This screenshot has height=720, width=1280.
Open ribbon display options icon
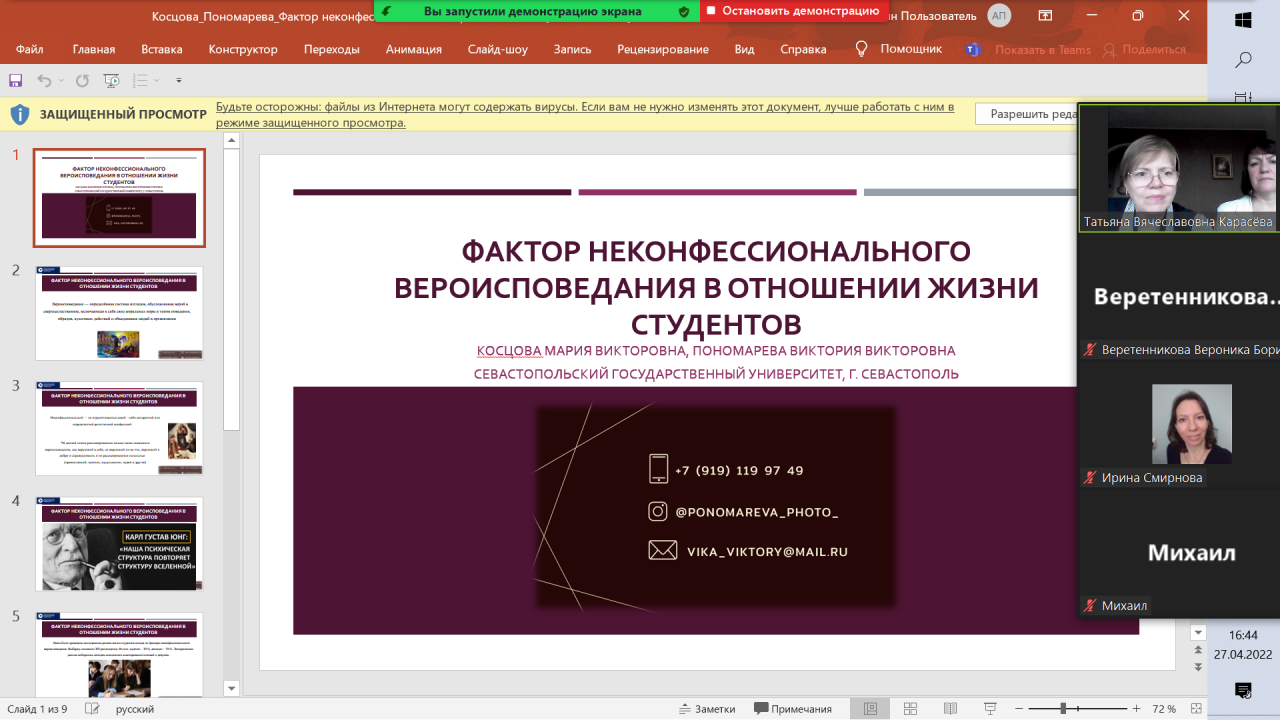click(x=1045, y=16)
